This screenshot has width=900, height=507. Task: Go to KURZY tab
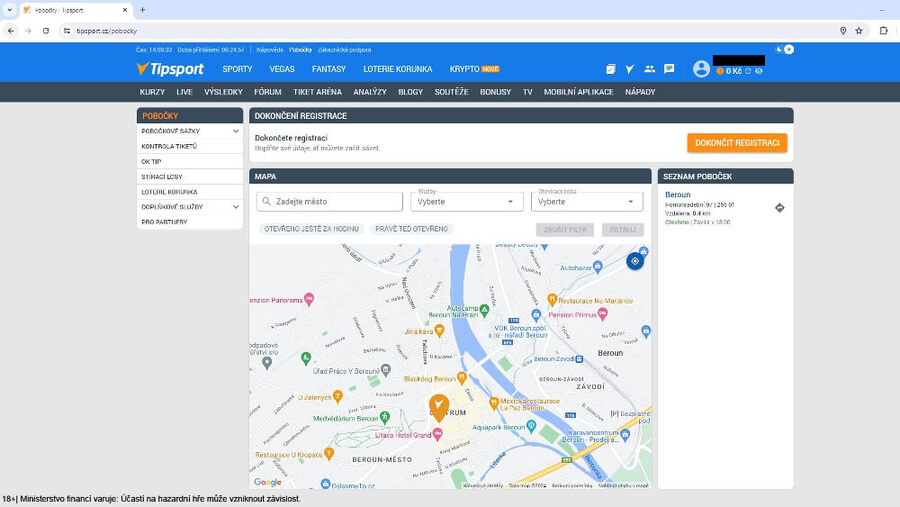click(x=152, y=92)
